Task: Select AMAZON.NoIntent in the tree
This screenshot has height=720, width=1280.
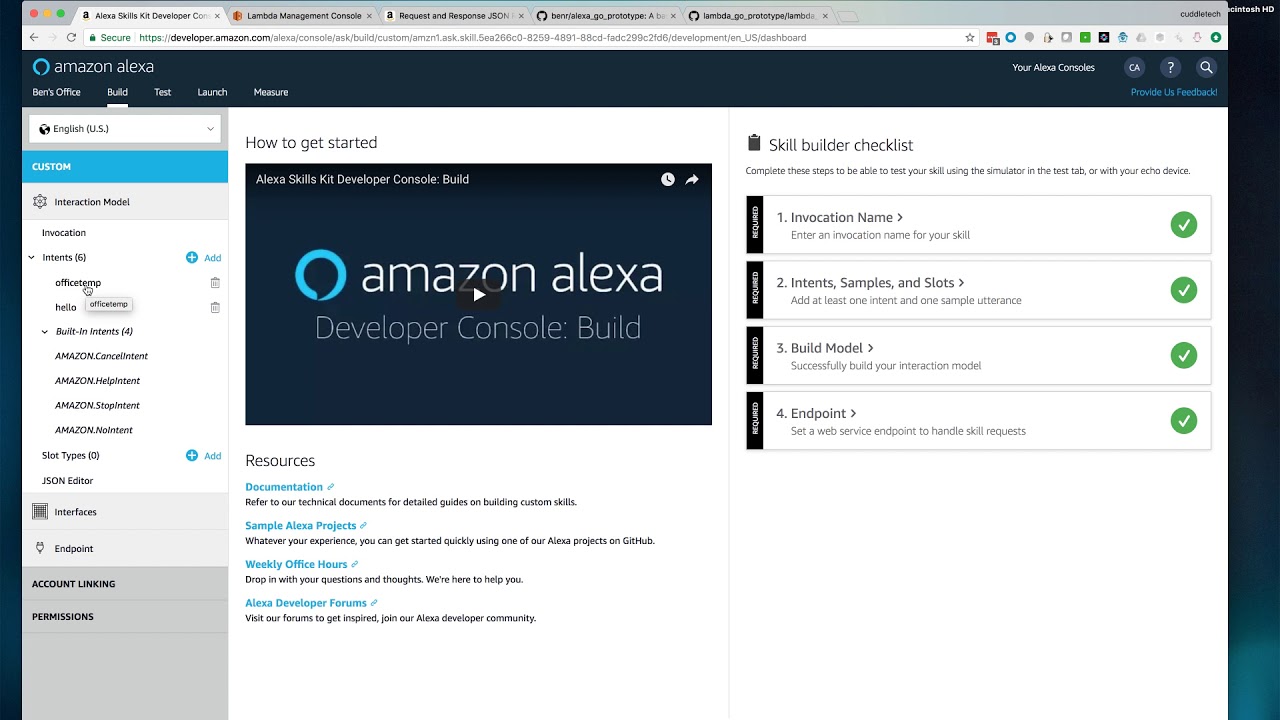Action: tap(94, 430)
